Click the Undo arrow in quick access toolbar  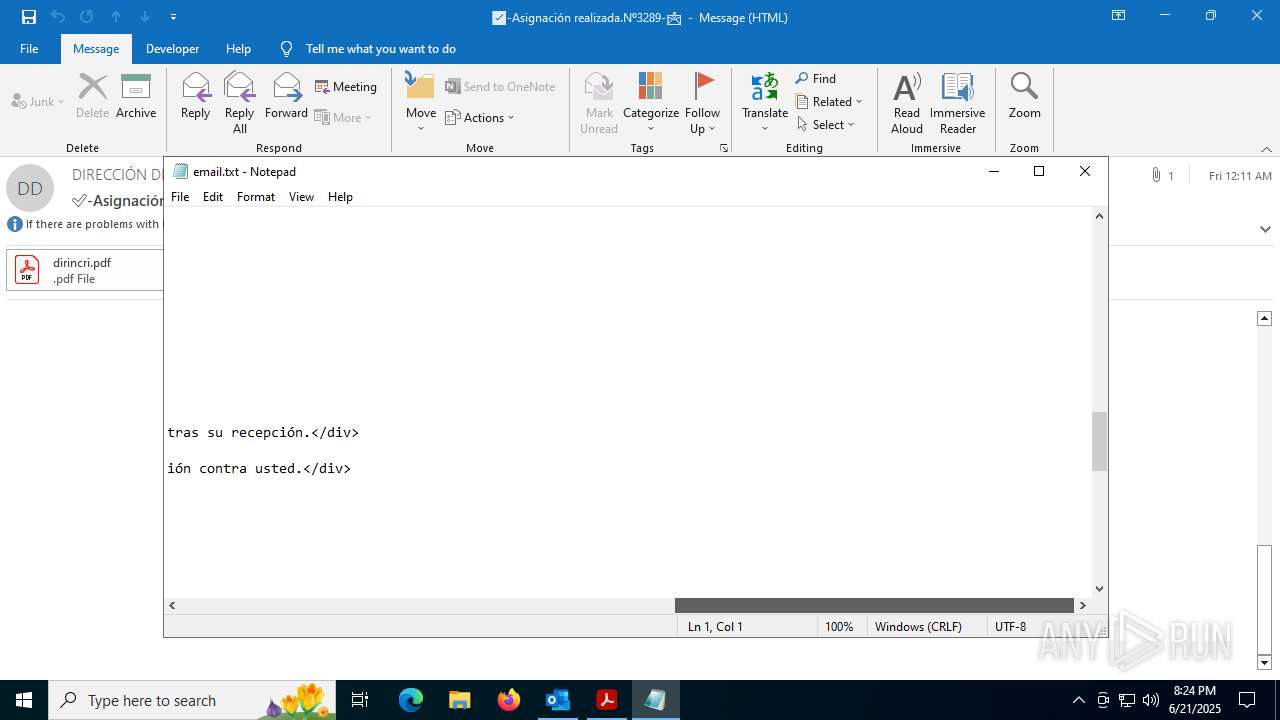tap(58, 17)
